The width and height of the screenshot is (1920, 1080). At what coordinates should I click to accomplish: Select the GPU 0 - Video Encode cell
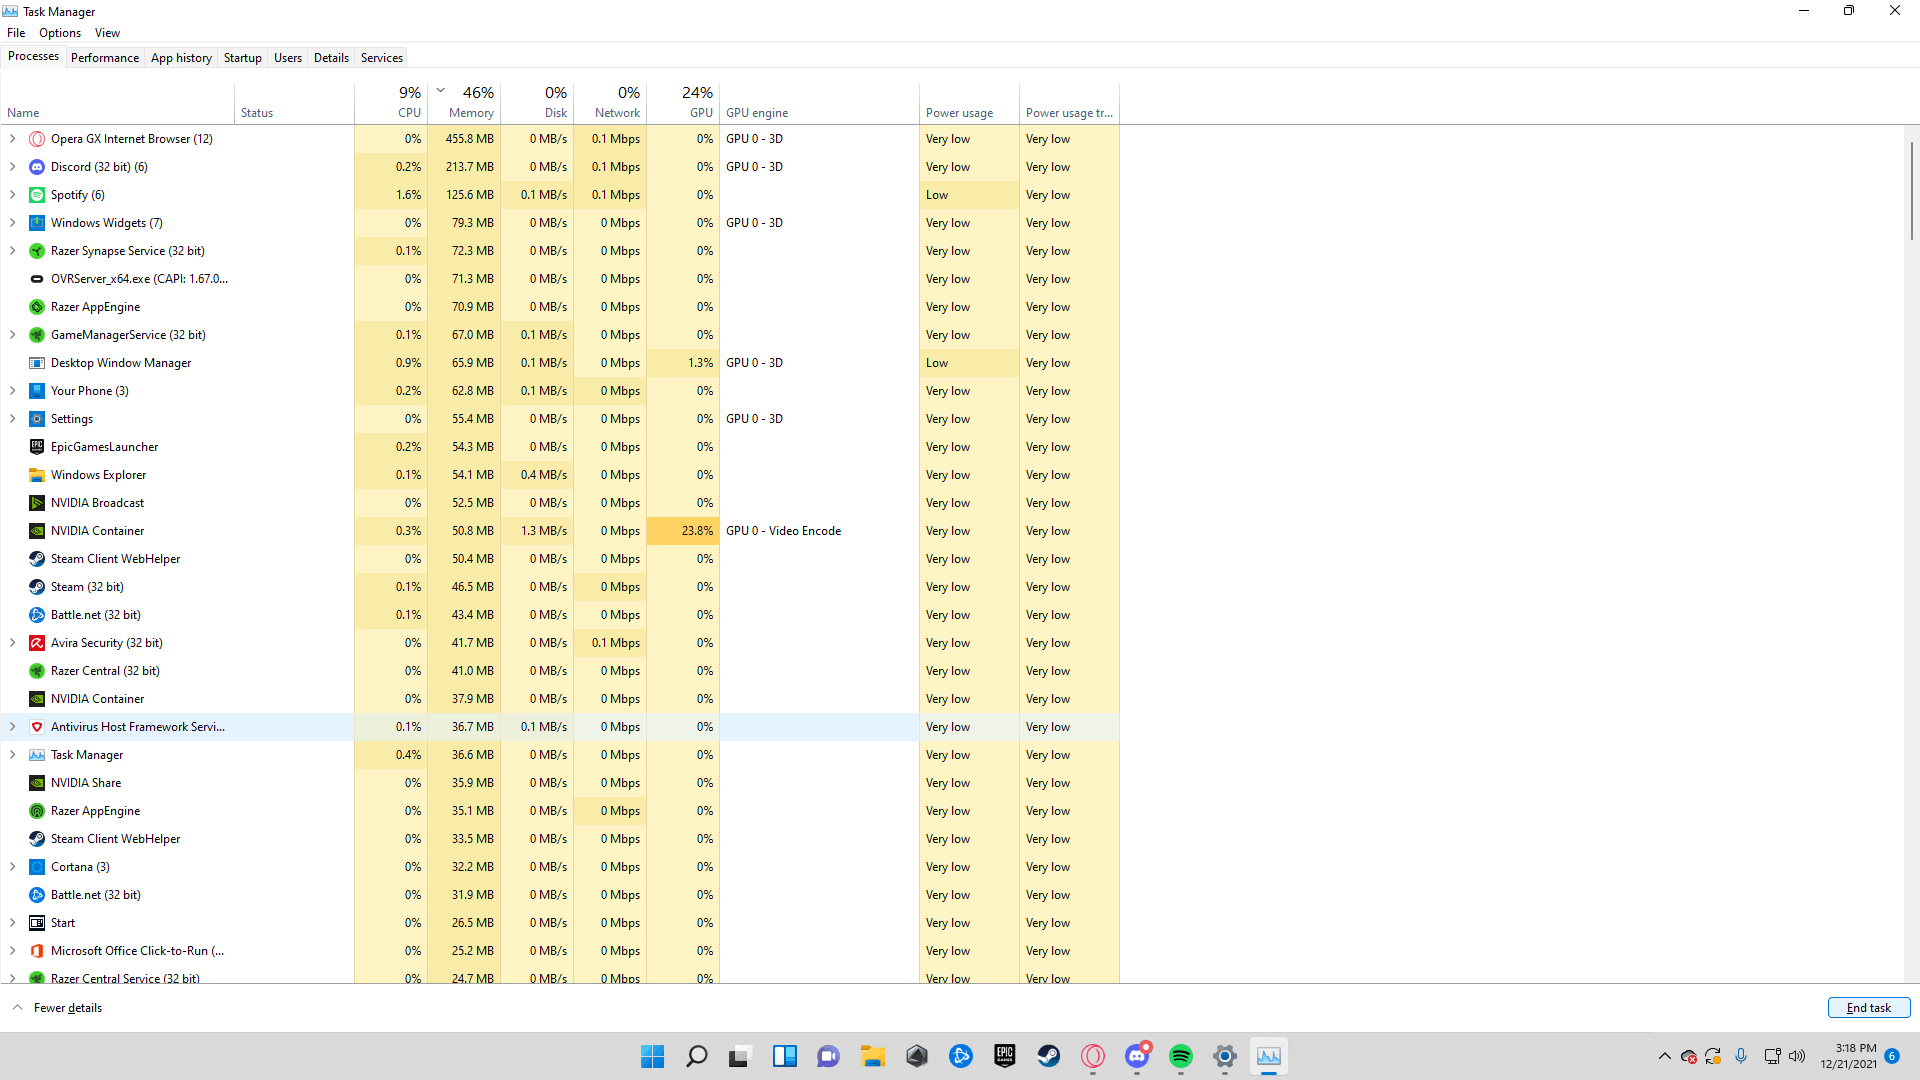[819, 531]
